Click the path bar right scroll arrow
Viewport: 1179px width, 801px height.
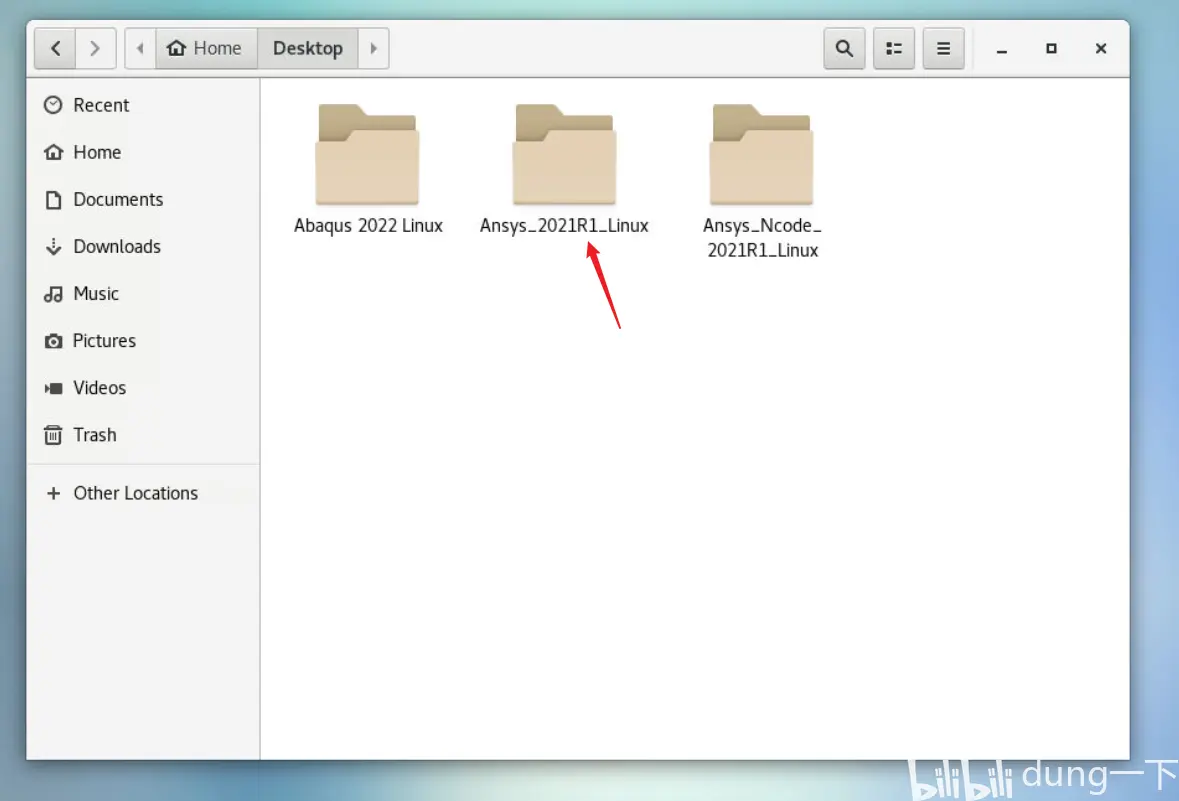click(x=374, y=48)
